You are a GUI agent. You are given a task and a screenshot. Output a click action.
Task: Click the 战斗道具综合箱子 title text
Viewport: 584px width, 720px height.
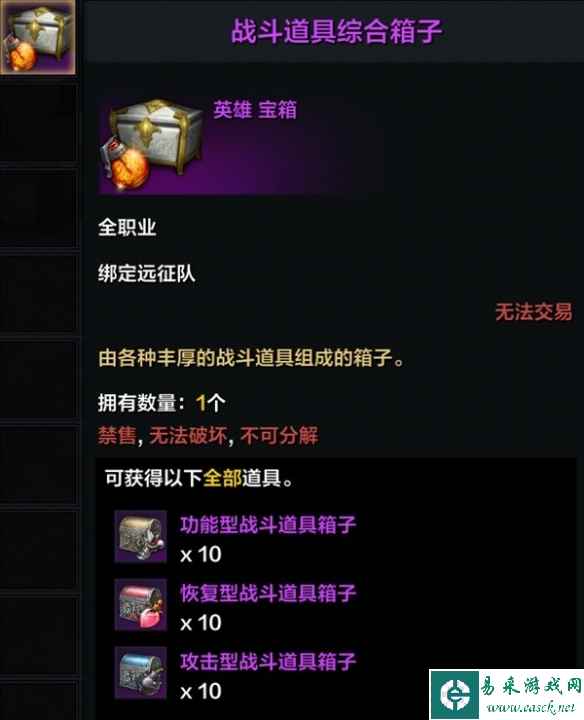click(x=336, y=31)
